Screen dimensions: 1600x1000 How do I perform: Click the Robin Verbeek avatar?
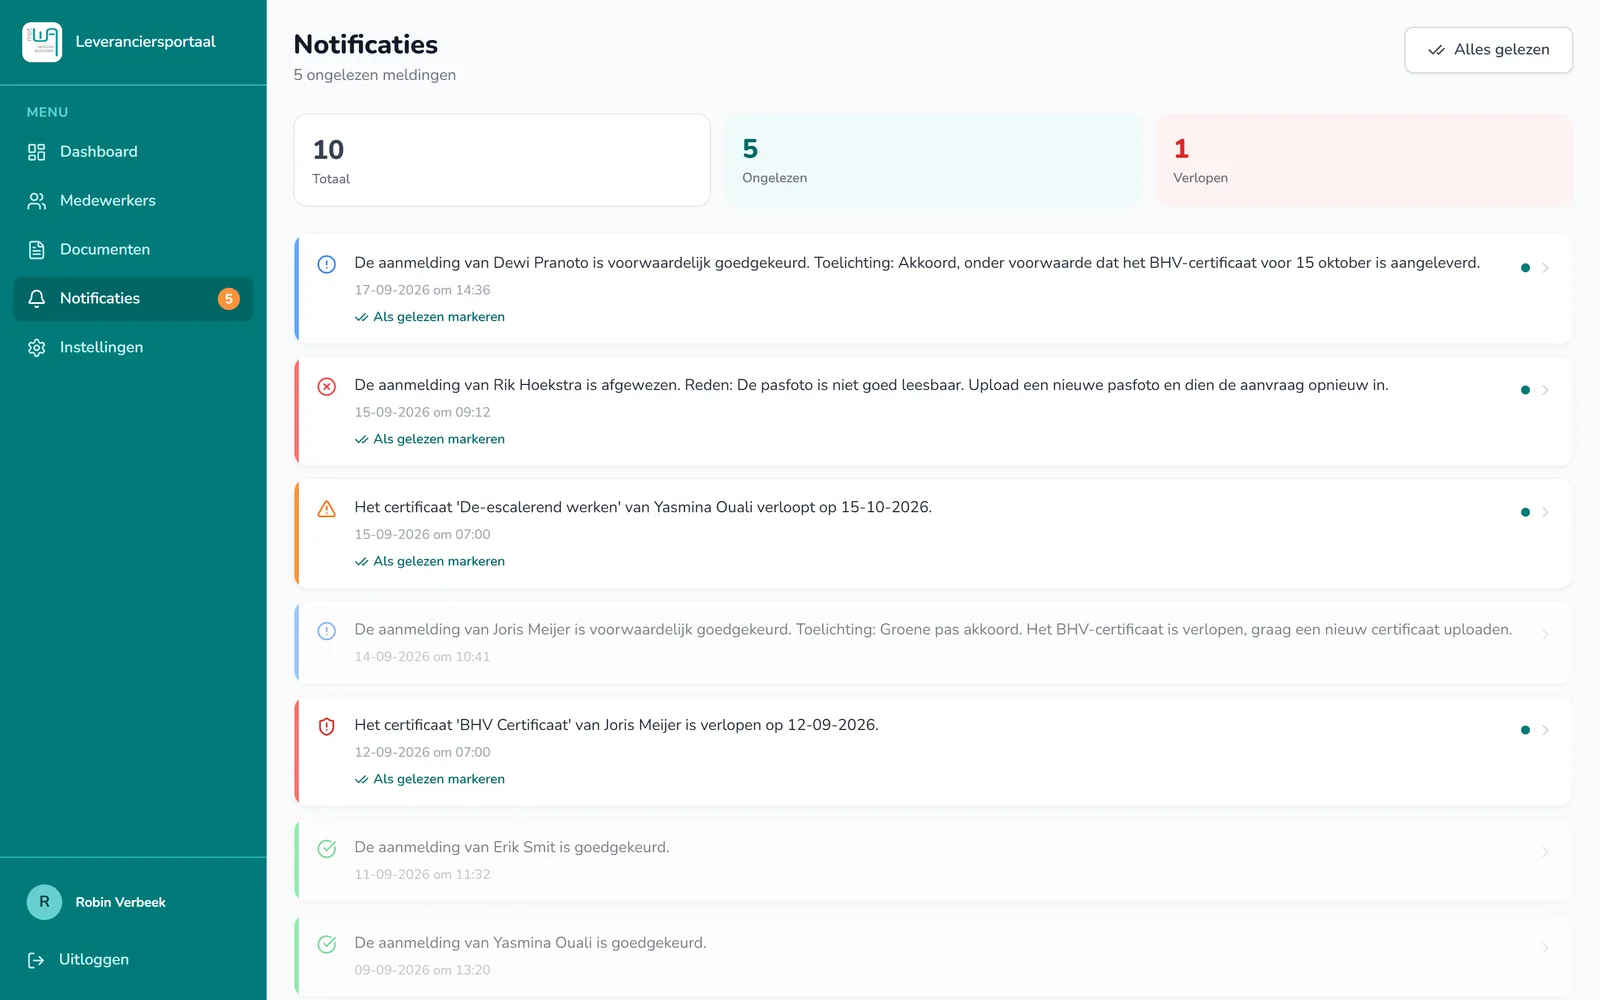(44, 902)
